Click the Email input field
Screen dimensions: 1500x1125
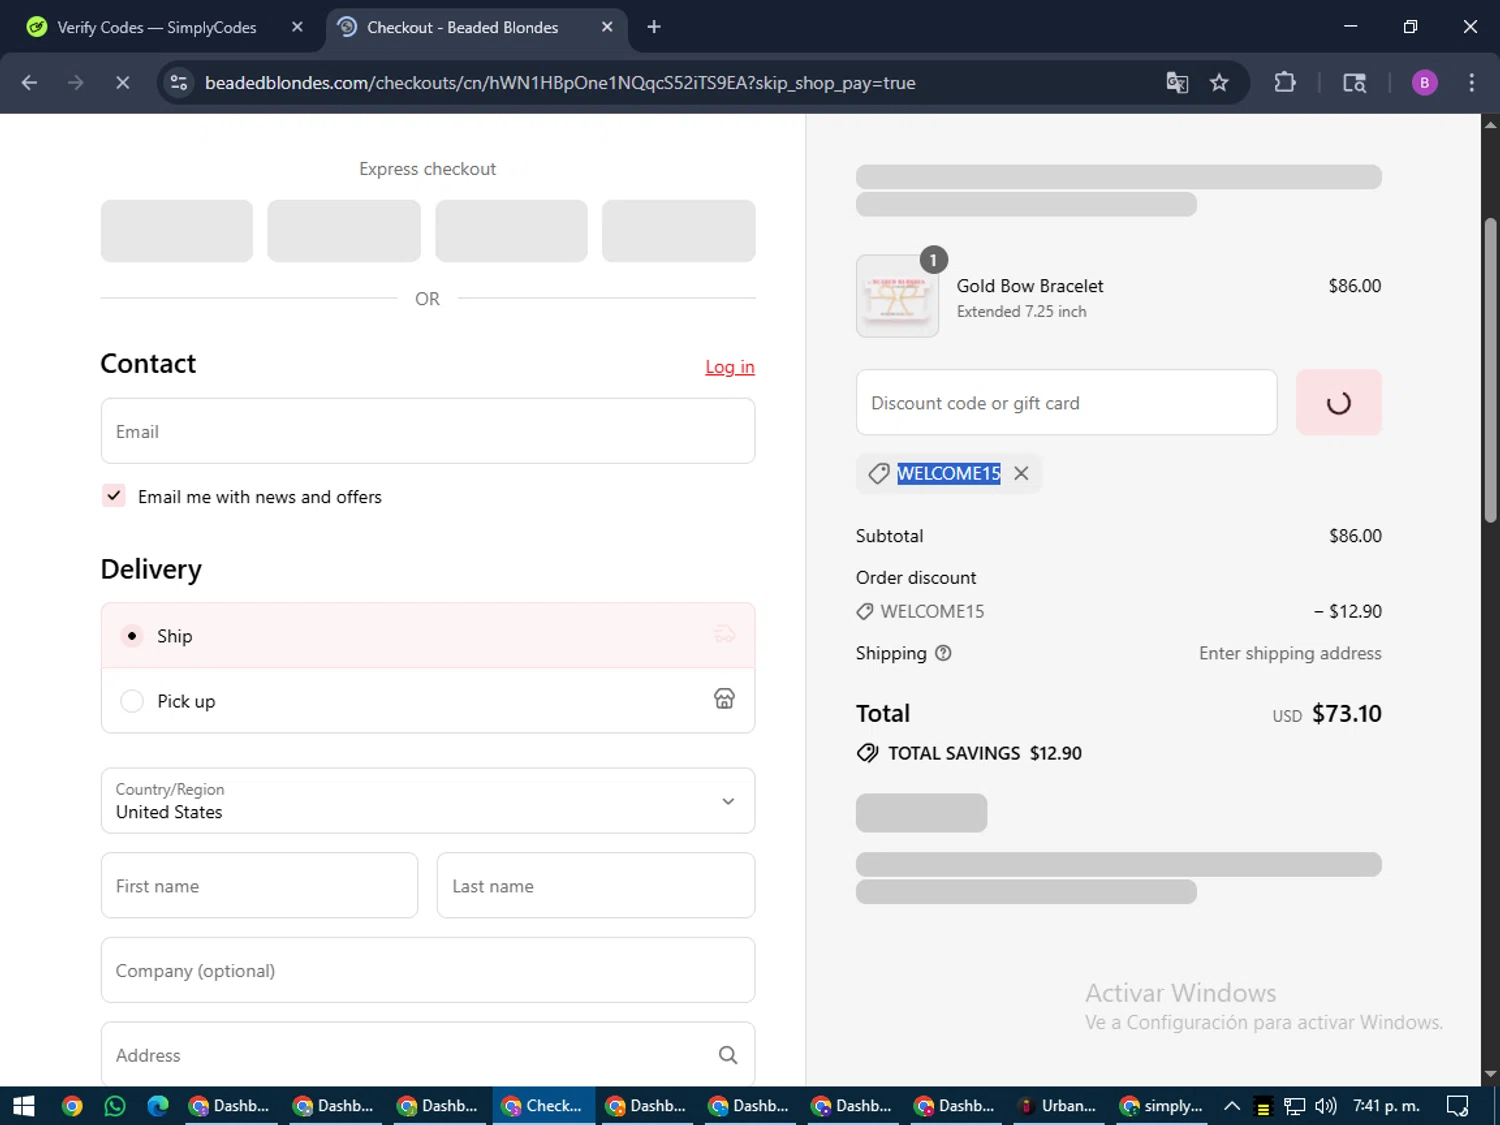pos(428,431)
